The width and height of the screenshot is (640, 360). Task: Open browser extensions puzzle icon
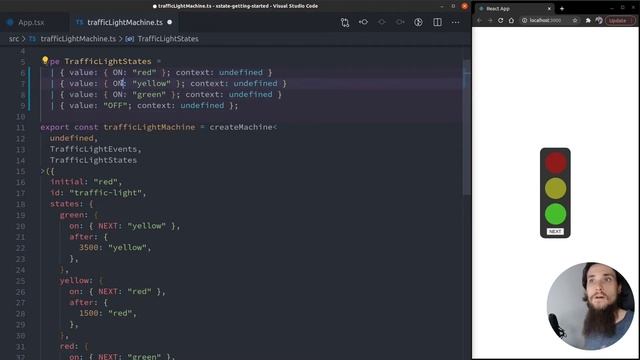coord(588,20)
